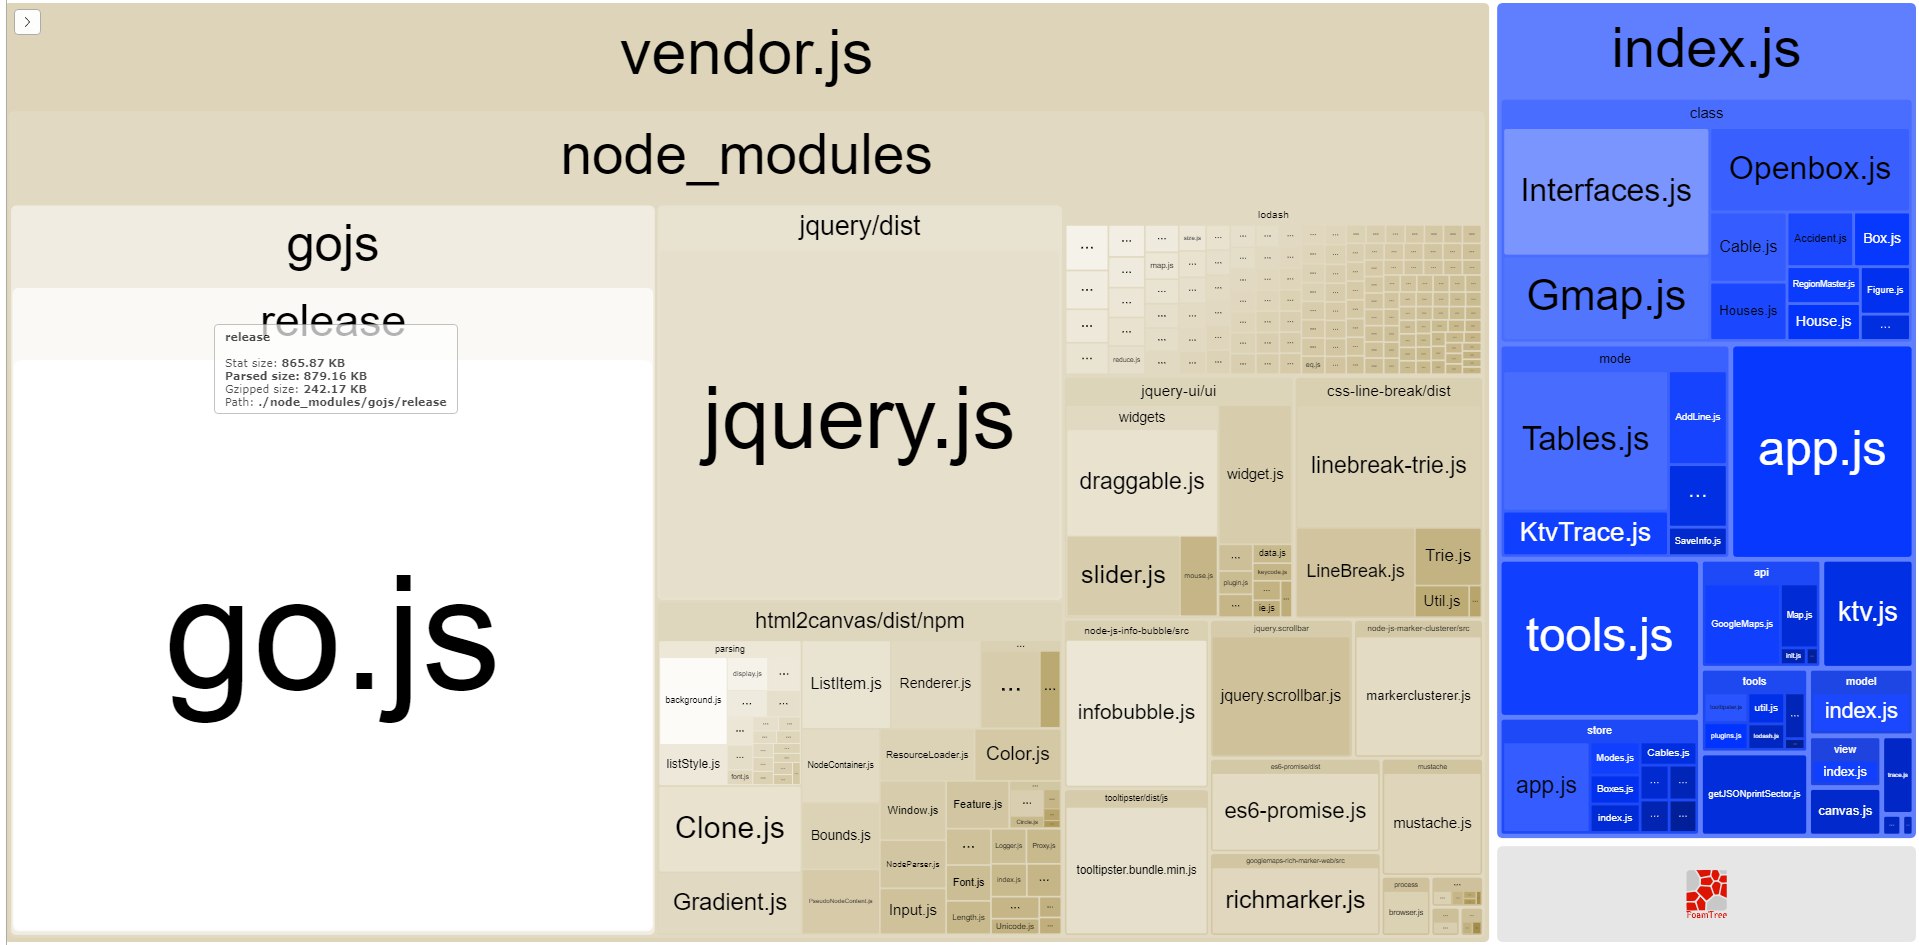The image size is (1919, 945).
Task: Open the FoamTree logo tile
Action: click(x=1706, y=892)
